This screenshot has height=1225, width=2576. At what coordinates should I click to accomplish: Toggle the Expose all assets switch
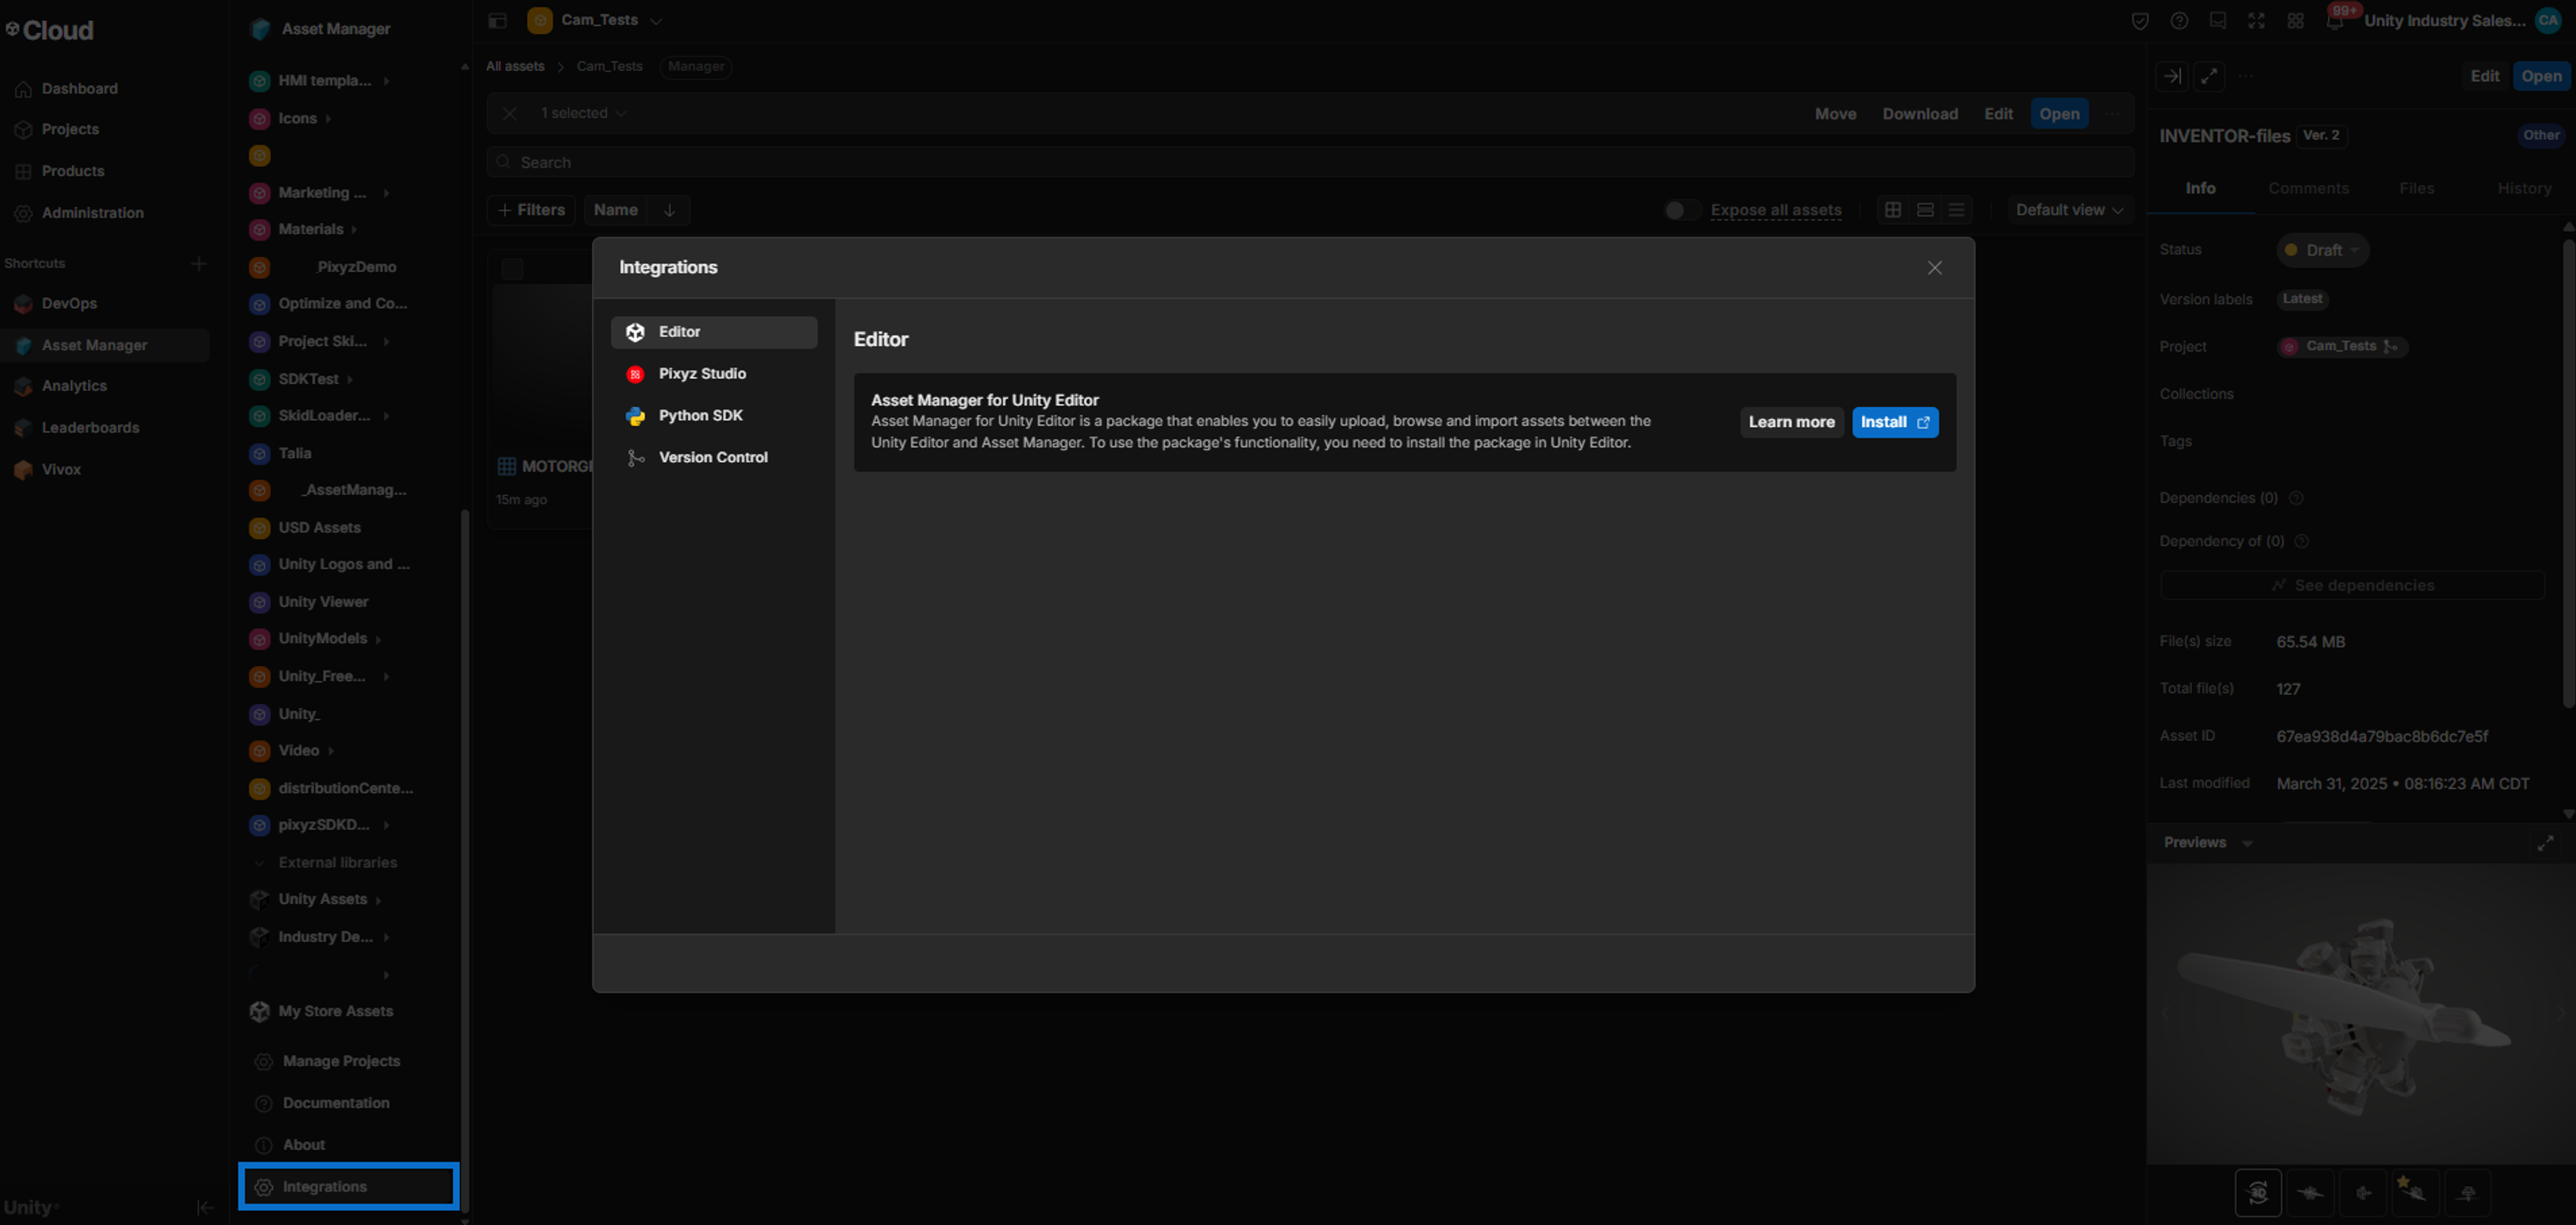point(1681,210)
